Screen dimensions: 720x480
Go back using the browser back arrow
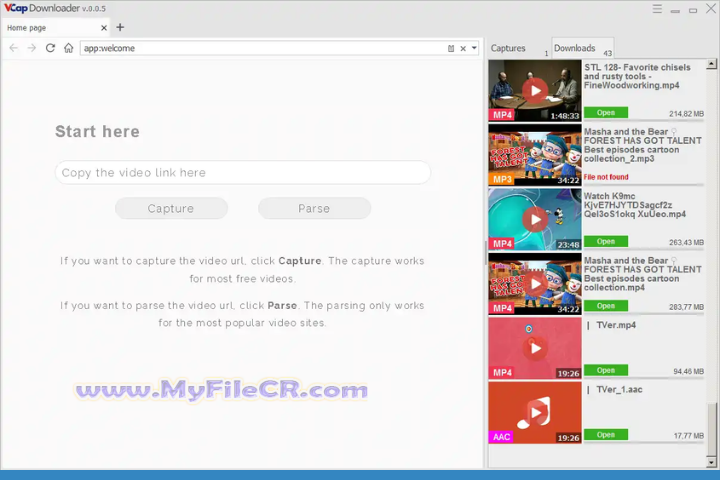[x=13, y=48]
